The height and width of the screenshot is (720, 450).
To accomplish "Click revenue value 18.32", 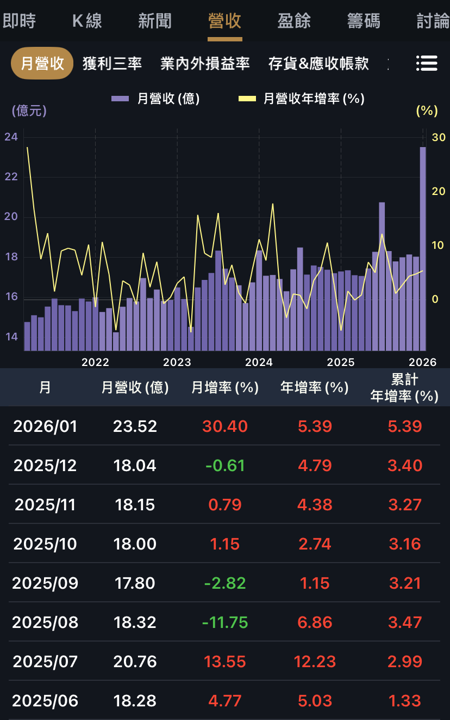I will click(135, 623).
